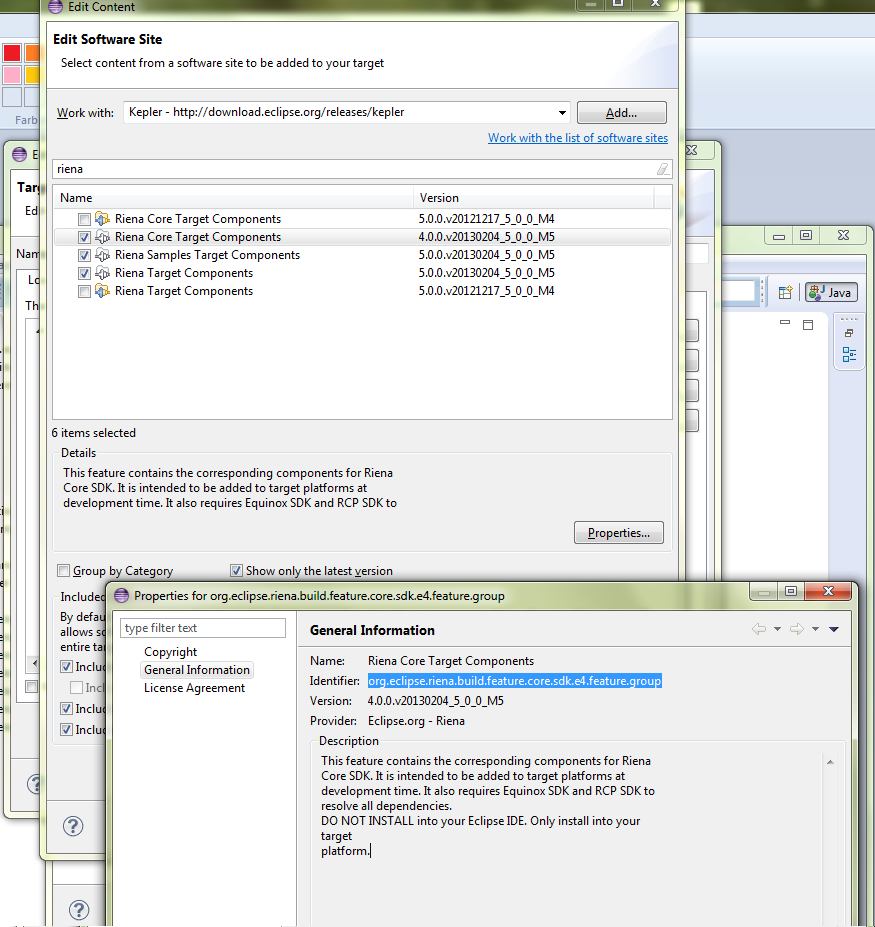Click version text 4.0.0.v20130204_5_0_0_M5 in Properties
This screenshot has width=875, height=927.
[x=436, y=701]
